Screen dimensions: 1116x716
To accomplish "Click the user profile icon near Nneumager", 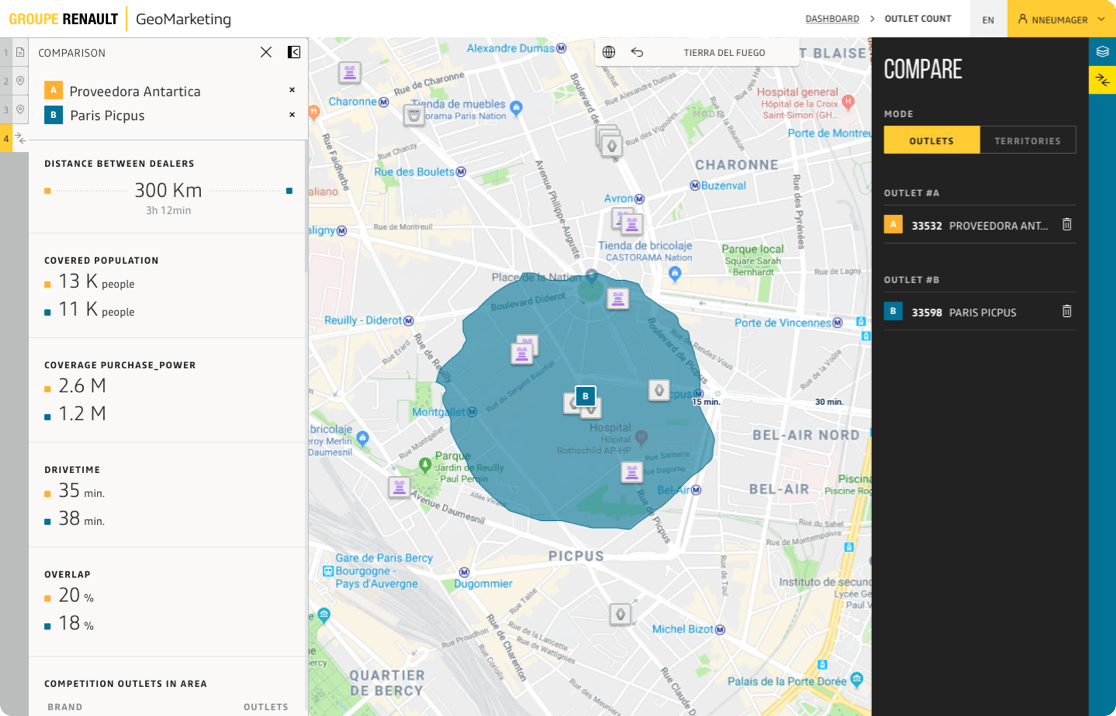I will pos(1020,18).
